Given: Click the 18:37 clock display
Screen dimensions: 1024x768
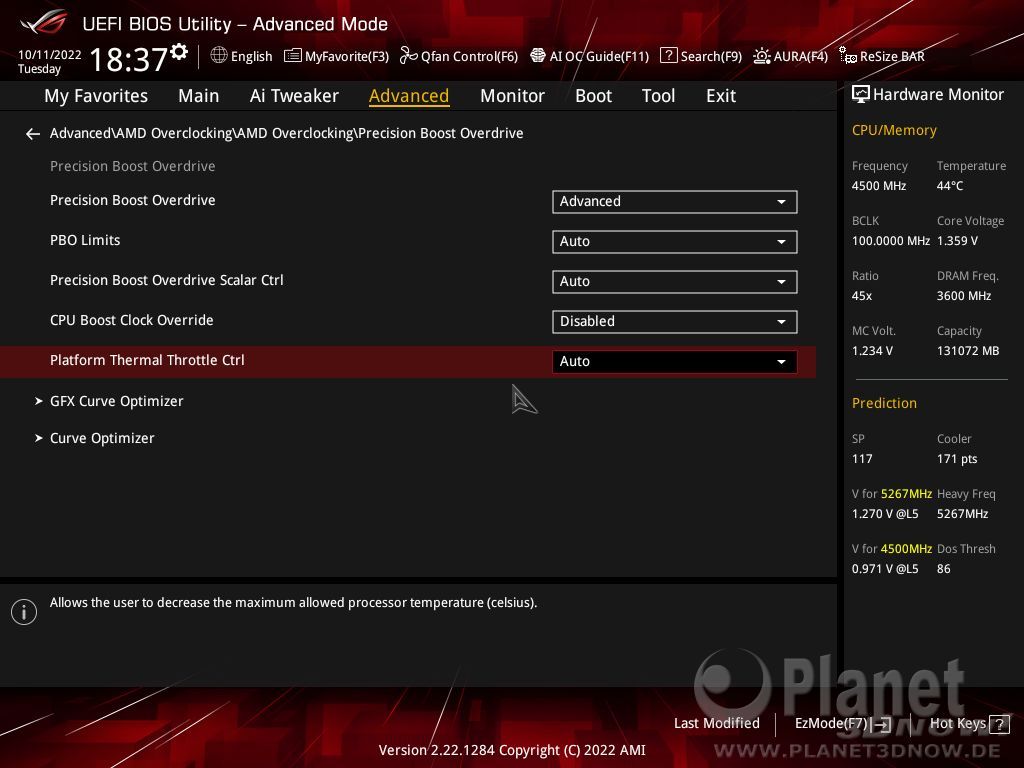Looking at the screenshot, I should point(129,59).
